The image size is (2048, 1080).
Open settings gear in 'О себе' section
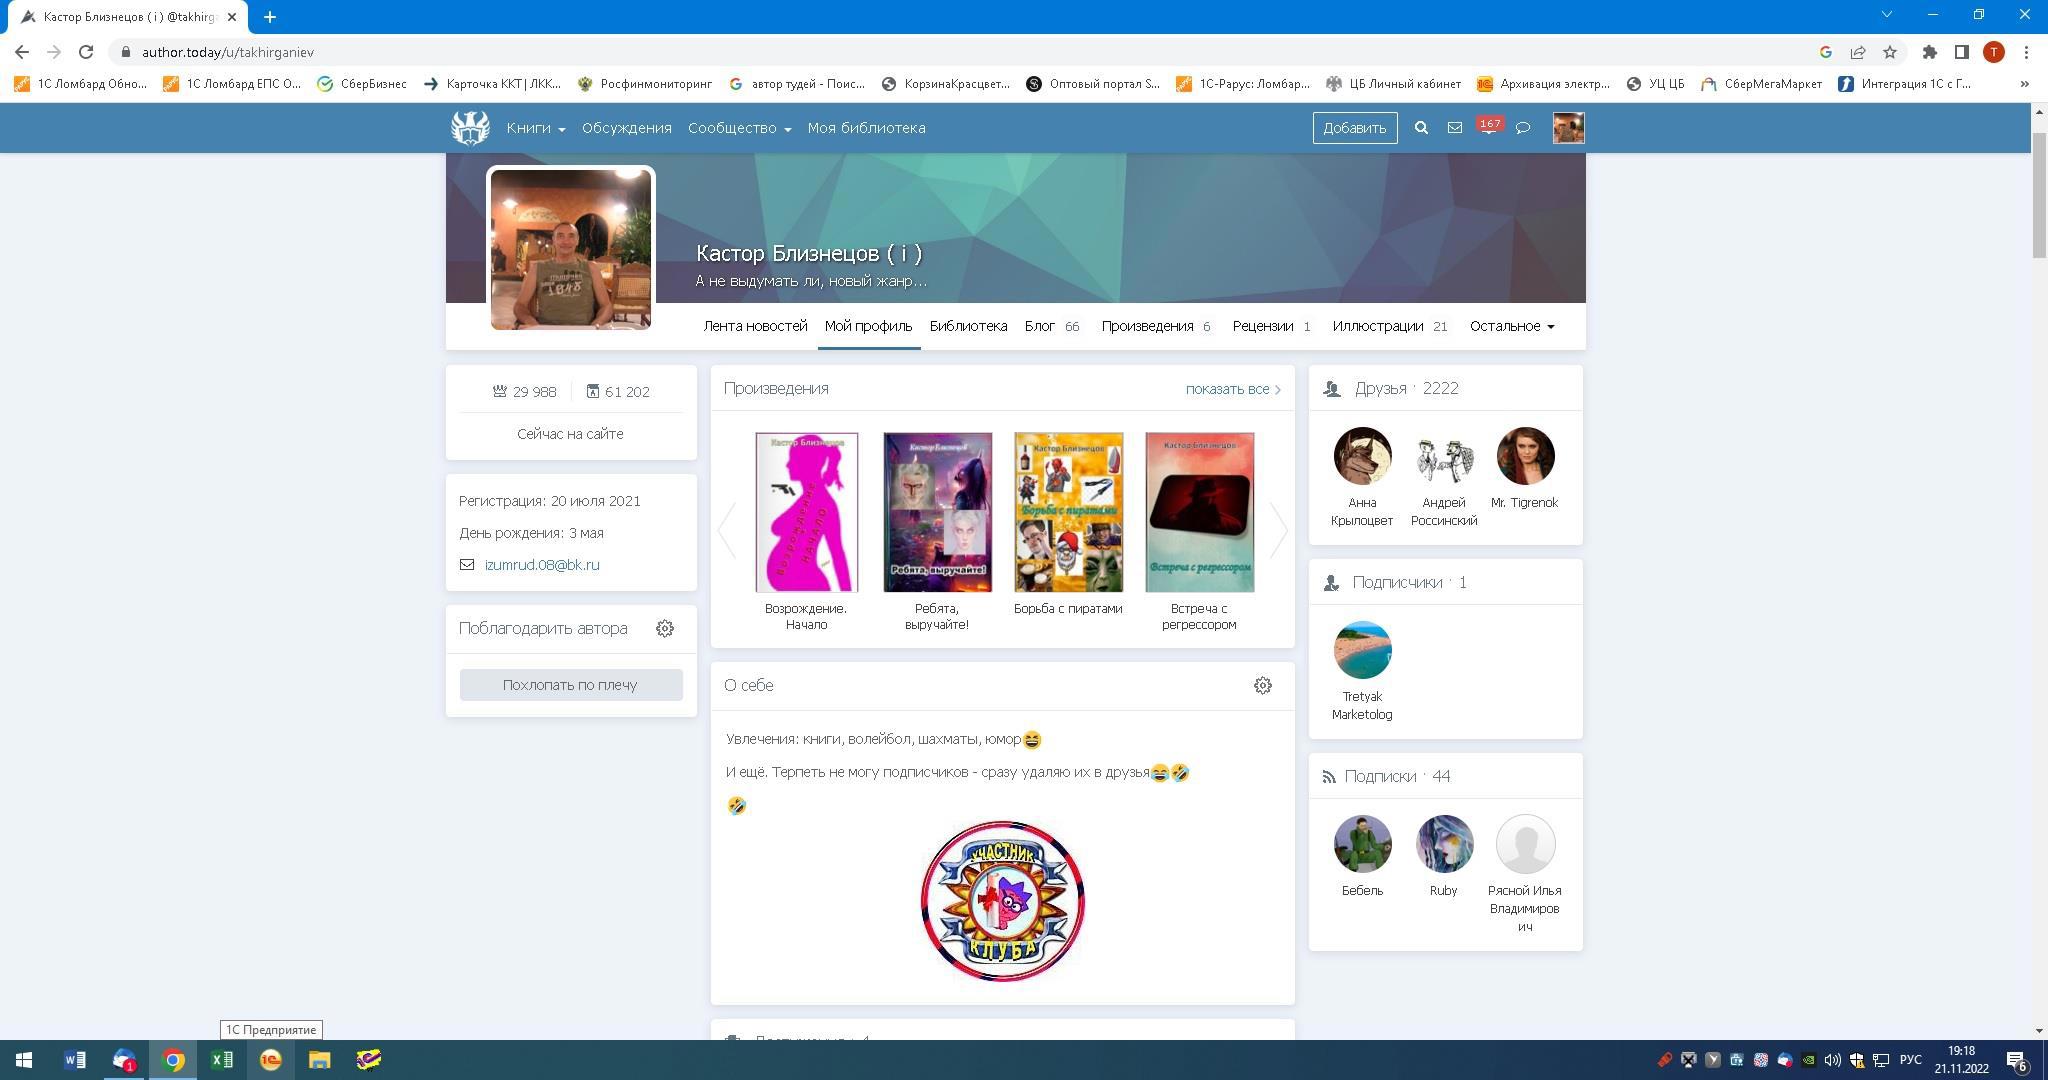coord(1262,686)
